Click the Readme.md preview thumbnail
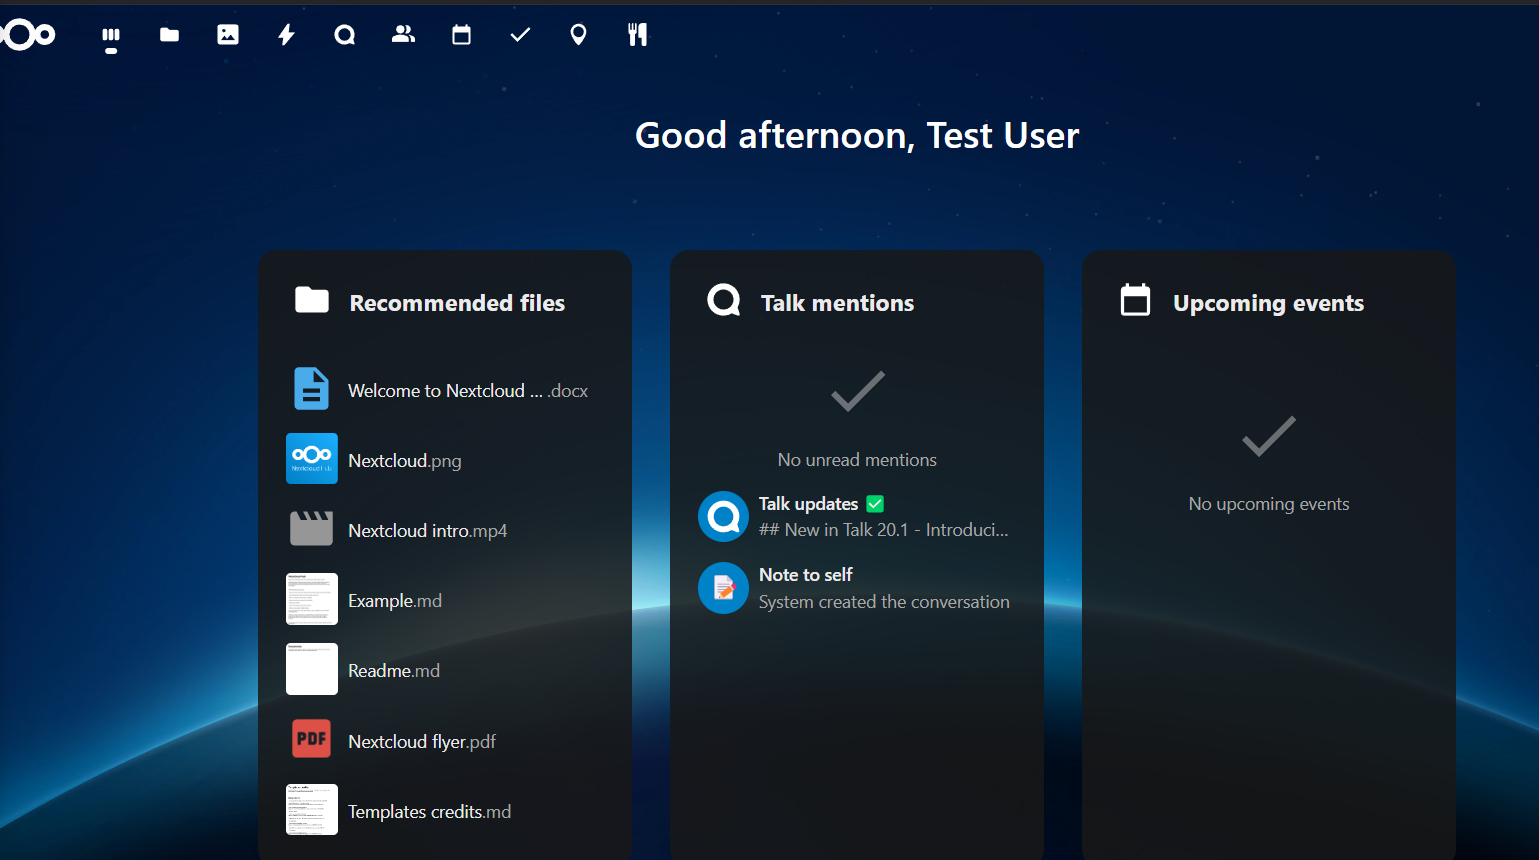Screen dimensions: 1539x860 [312, 669]
